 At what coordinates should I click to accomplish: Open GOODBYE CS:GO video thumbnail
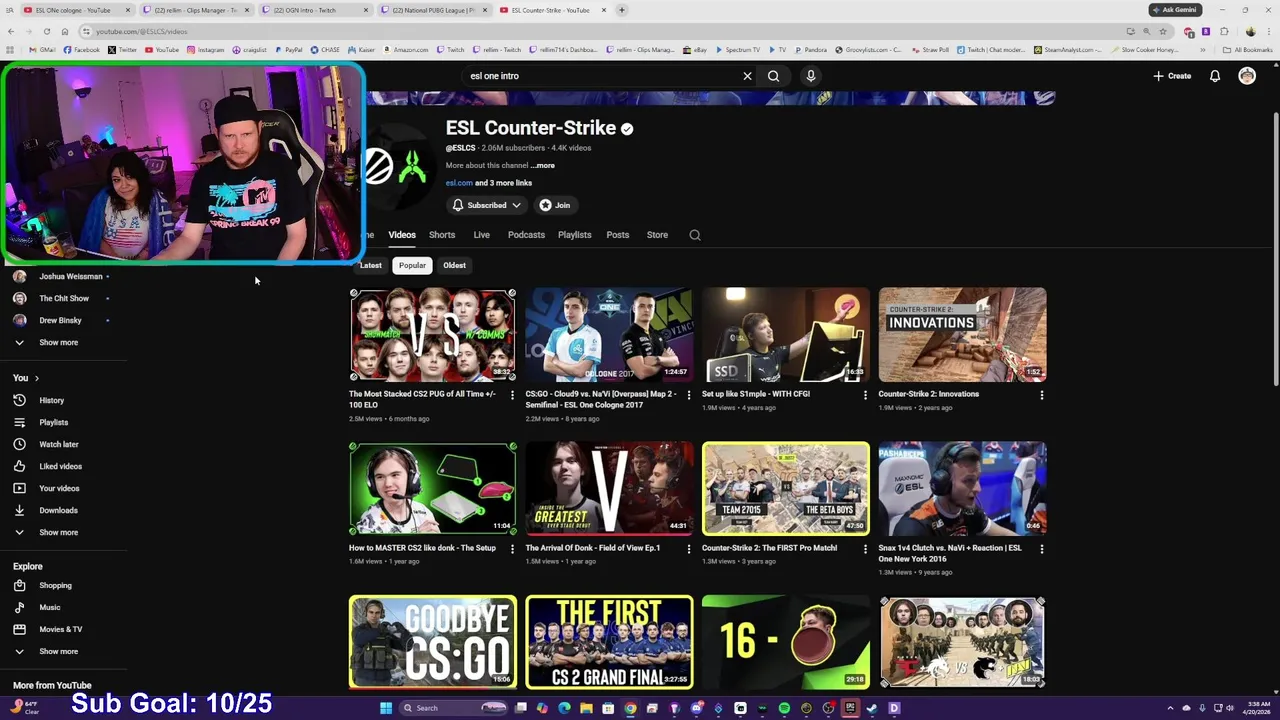pyautogui.click(x=433, y=642)
